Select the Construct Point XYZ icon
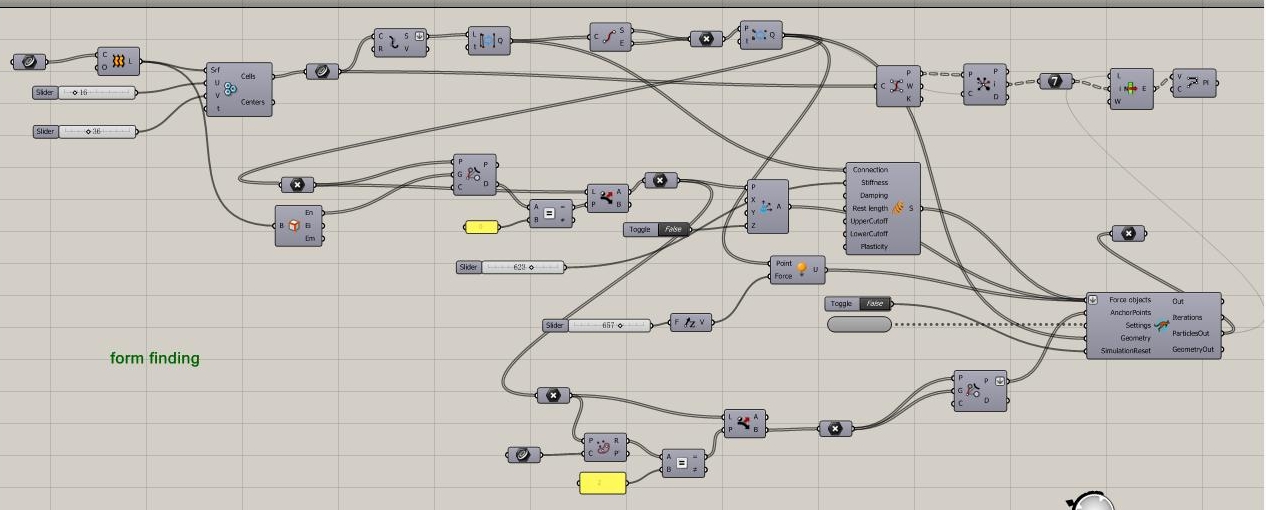The image size is (1266, 510). point(766,208)
